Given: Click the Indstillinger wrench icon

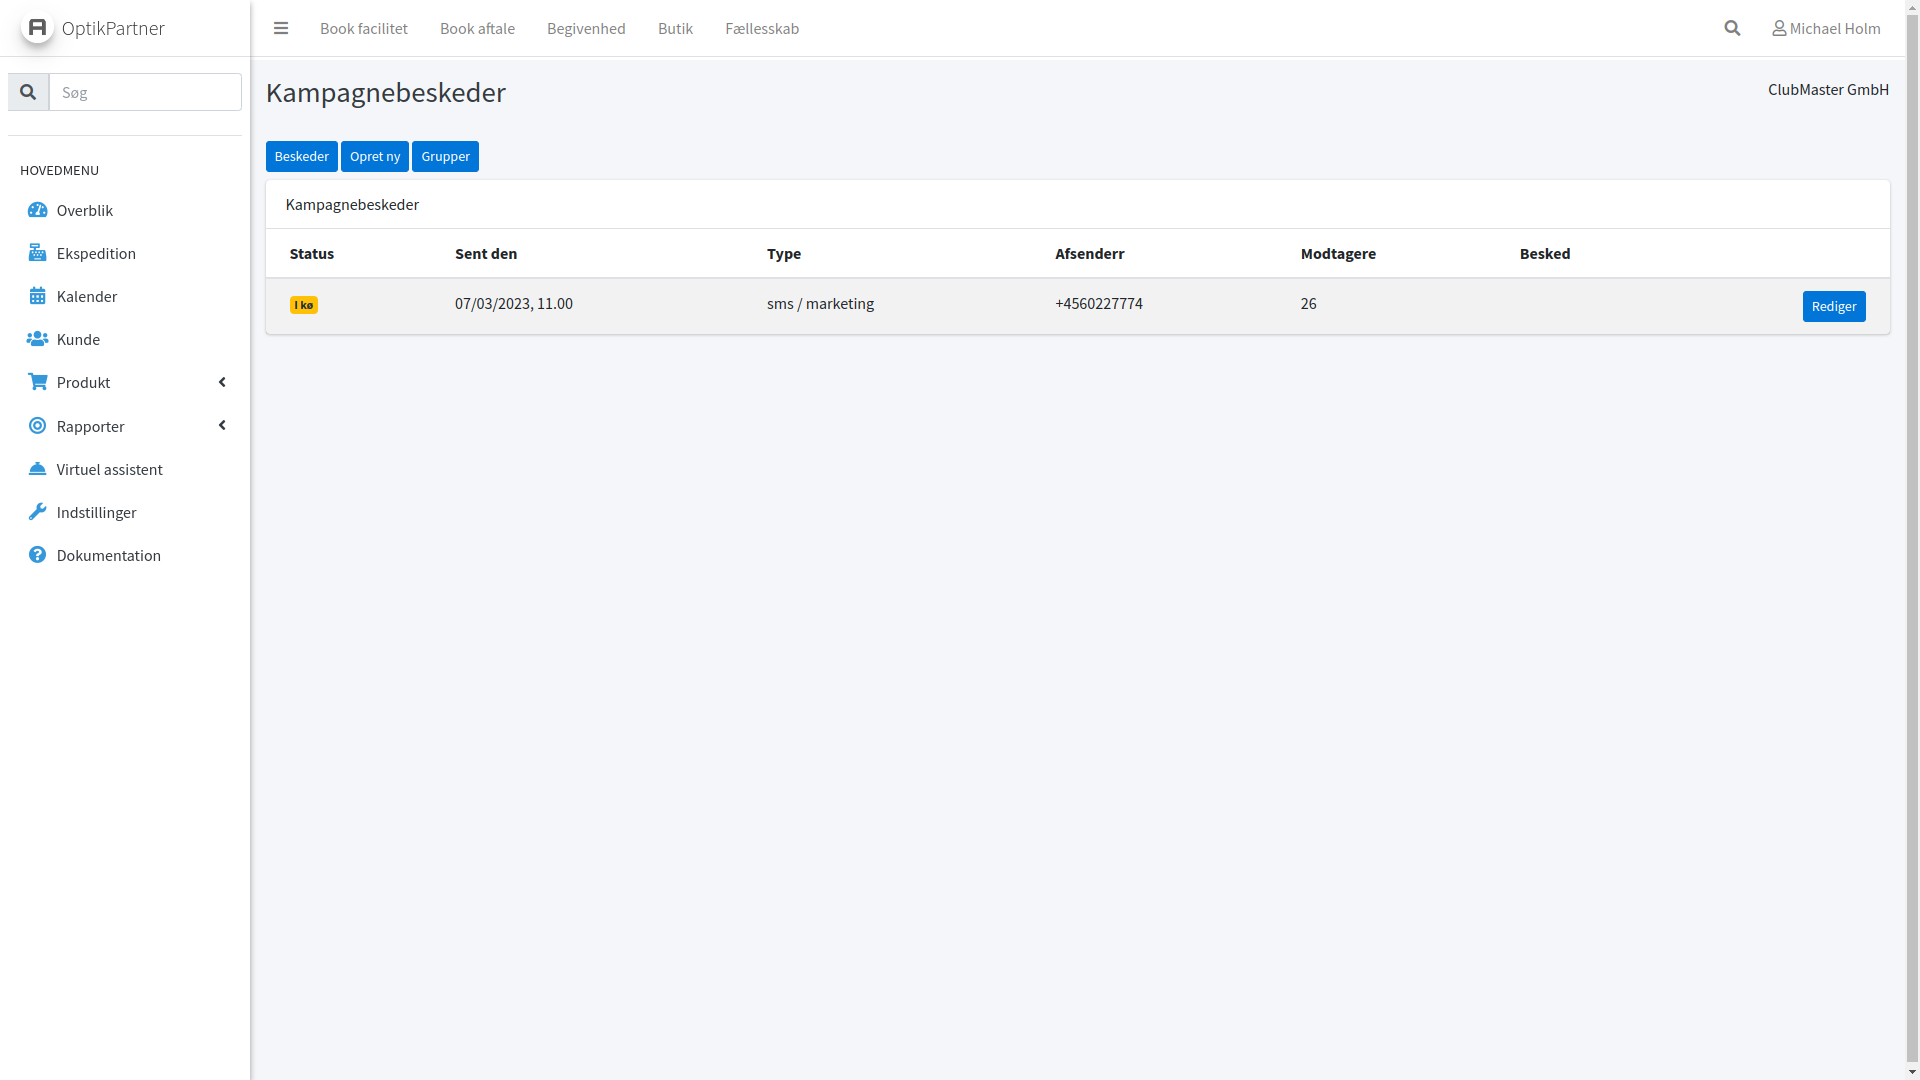Looking at the screenshot, I should tap(37, 512).
